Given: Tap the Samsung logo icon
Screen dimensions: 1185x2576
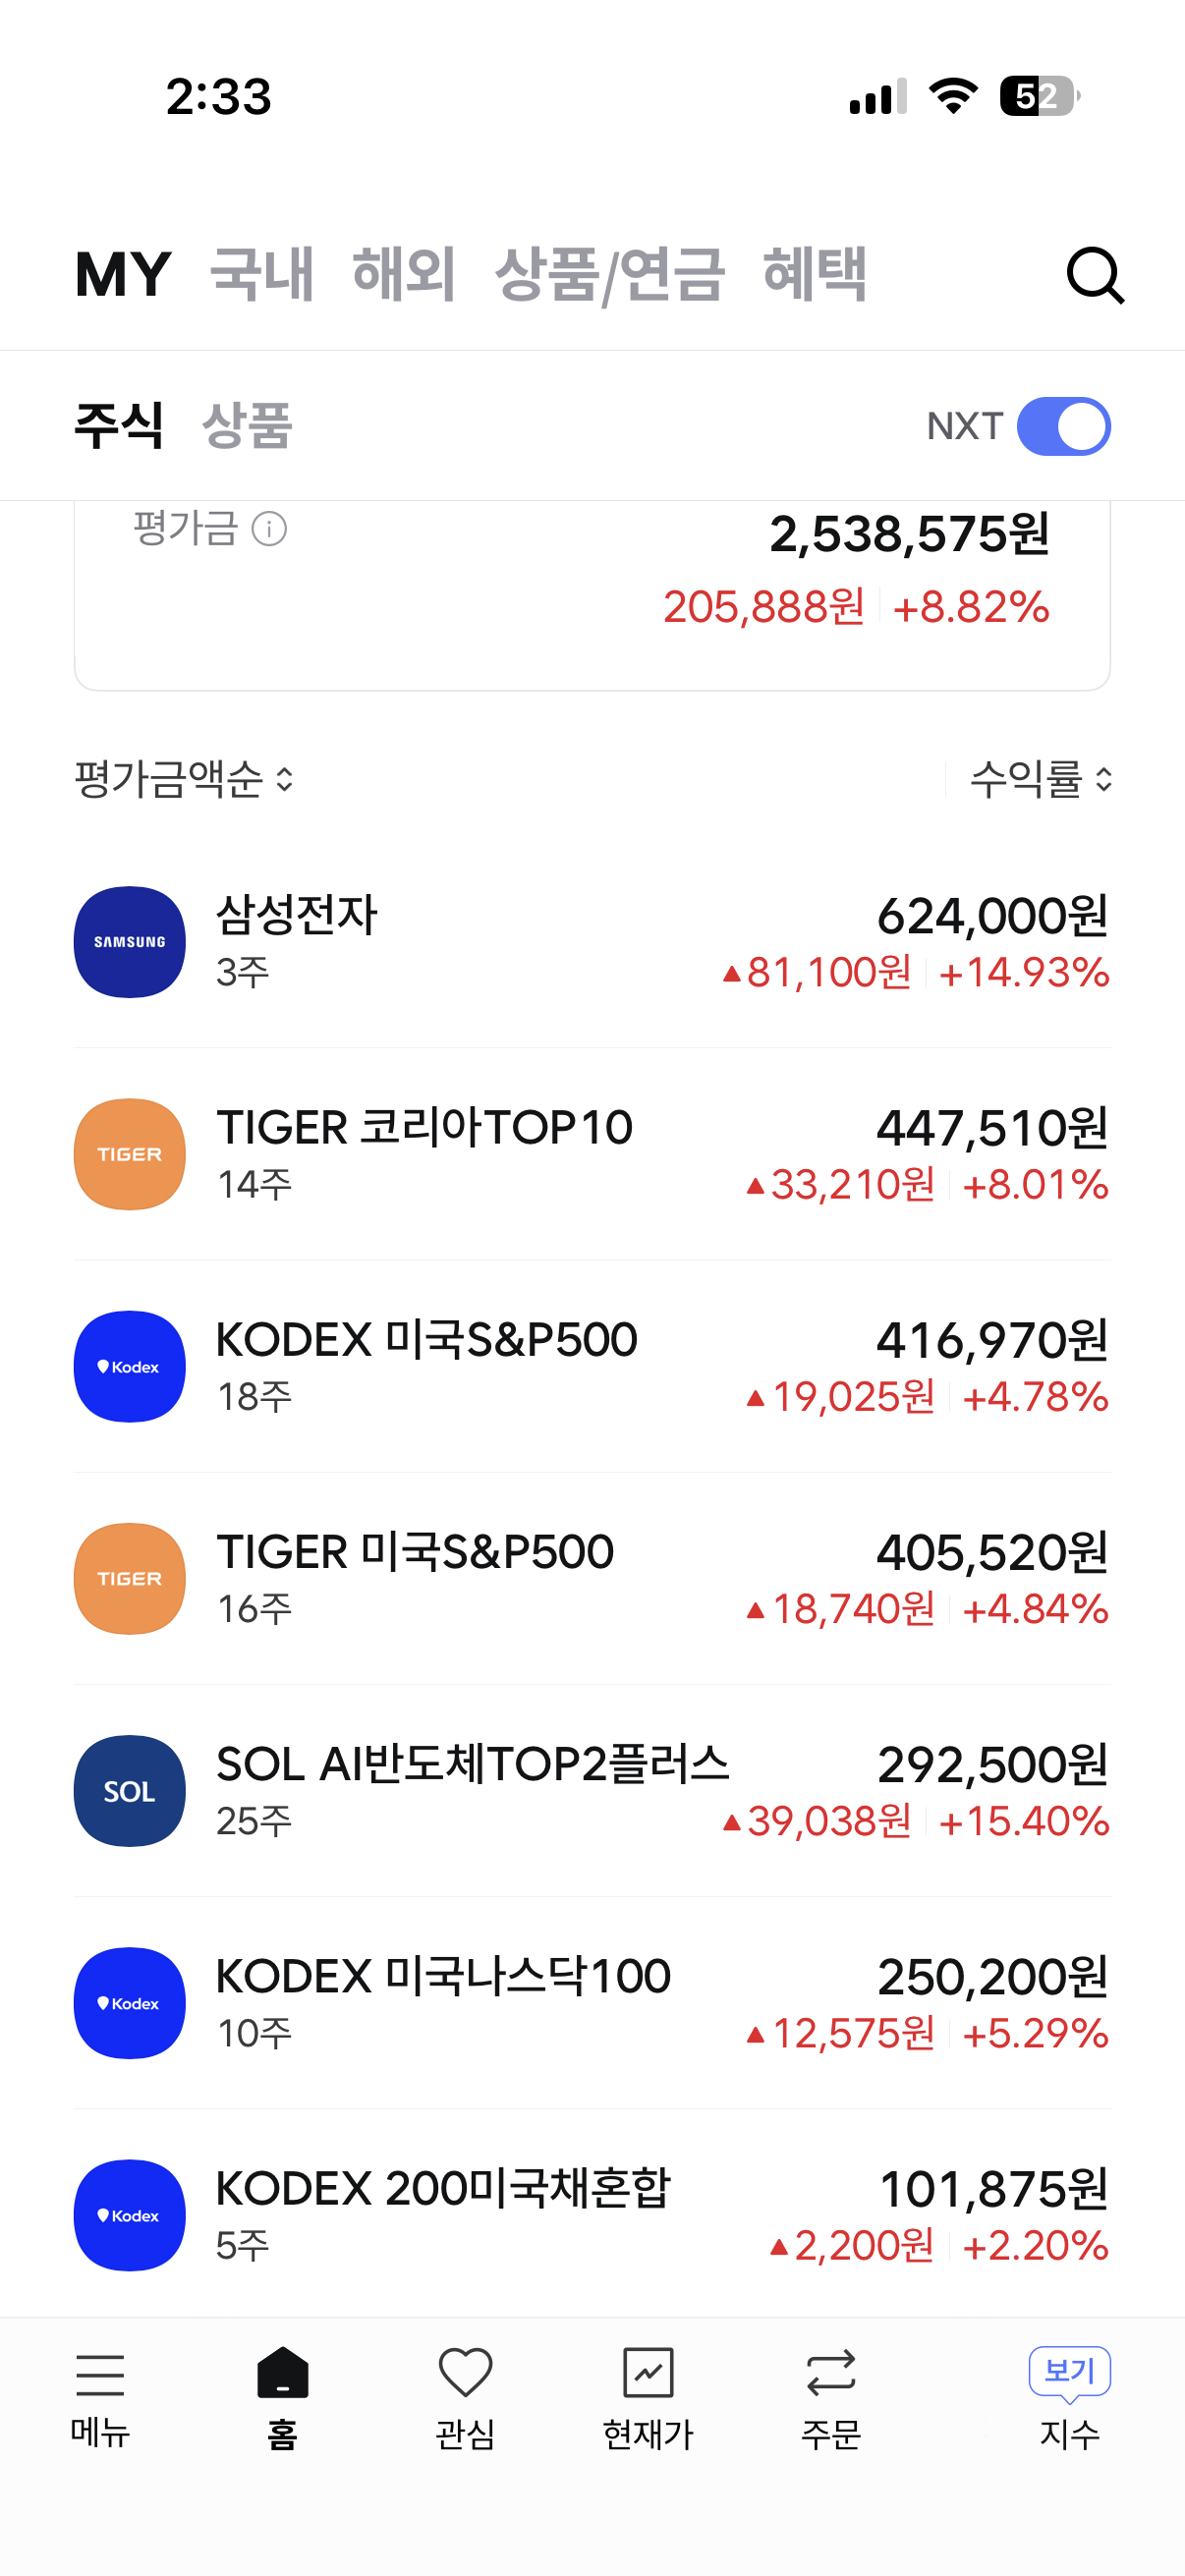Looking at the screenshot, I should (130, 942).
